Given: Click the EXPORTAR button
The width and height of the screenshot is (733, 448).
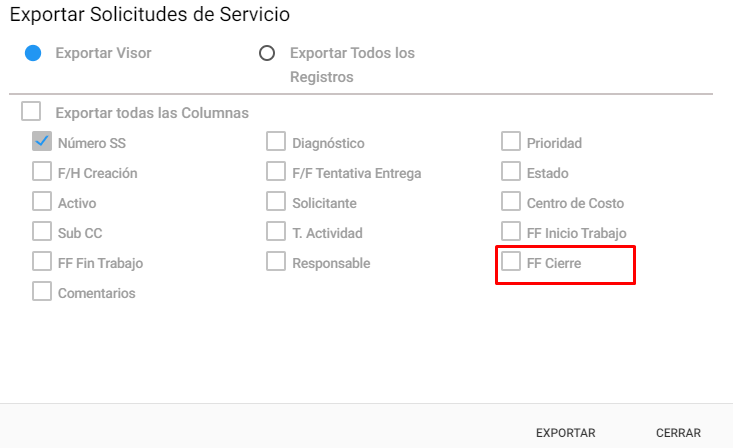Looking at the screenshot, I should coord(566,433).
